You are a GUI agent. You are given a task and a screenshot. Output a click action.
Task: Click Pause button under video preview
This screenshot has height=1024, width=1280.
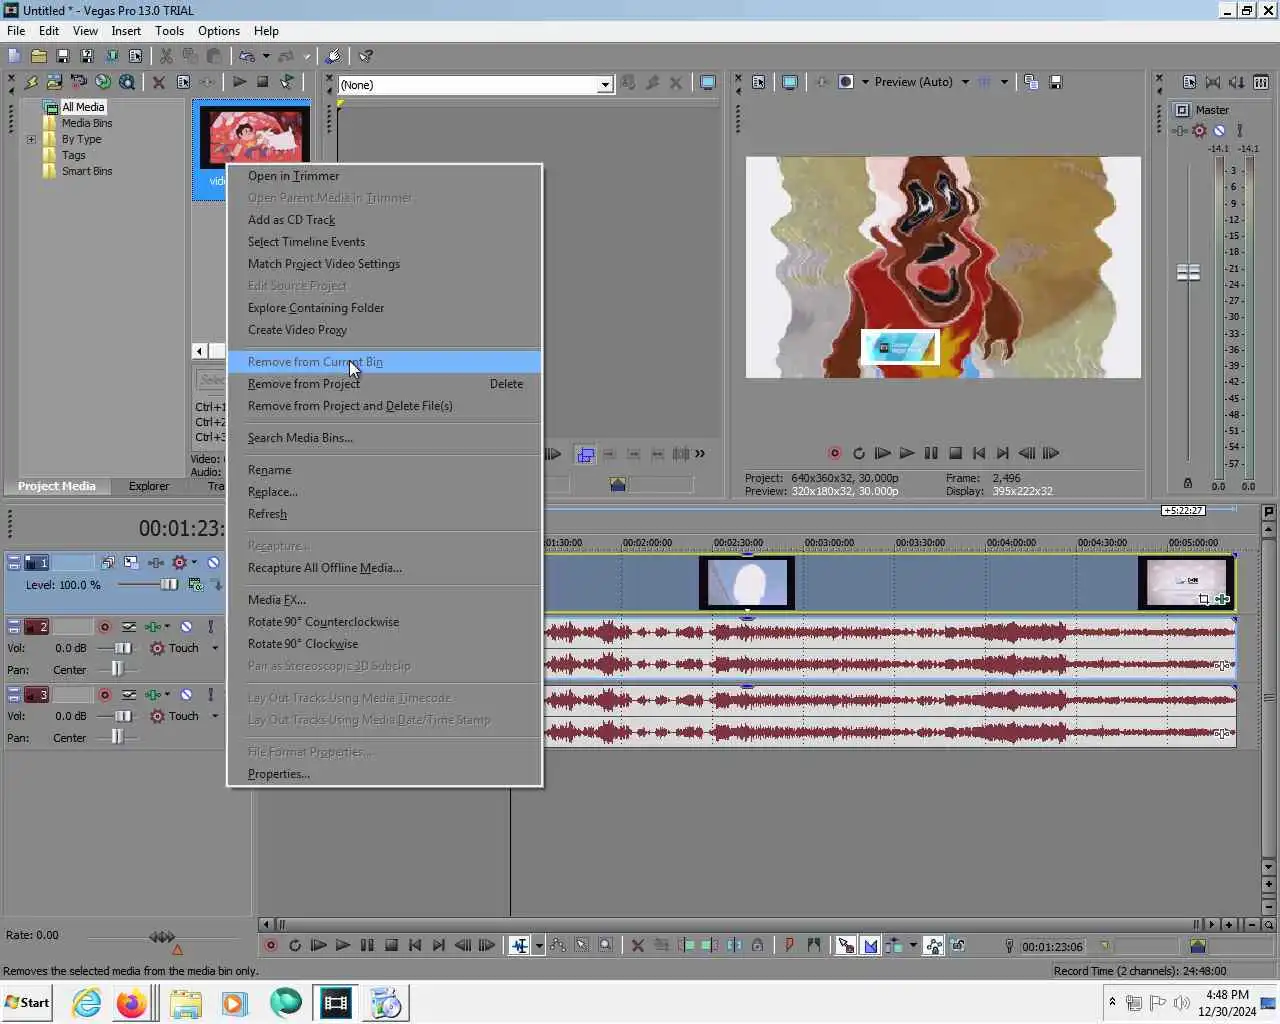tap(931, 453)
